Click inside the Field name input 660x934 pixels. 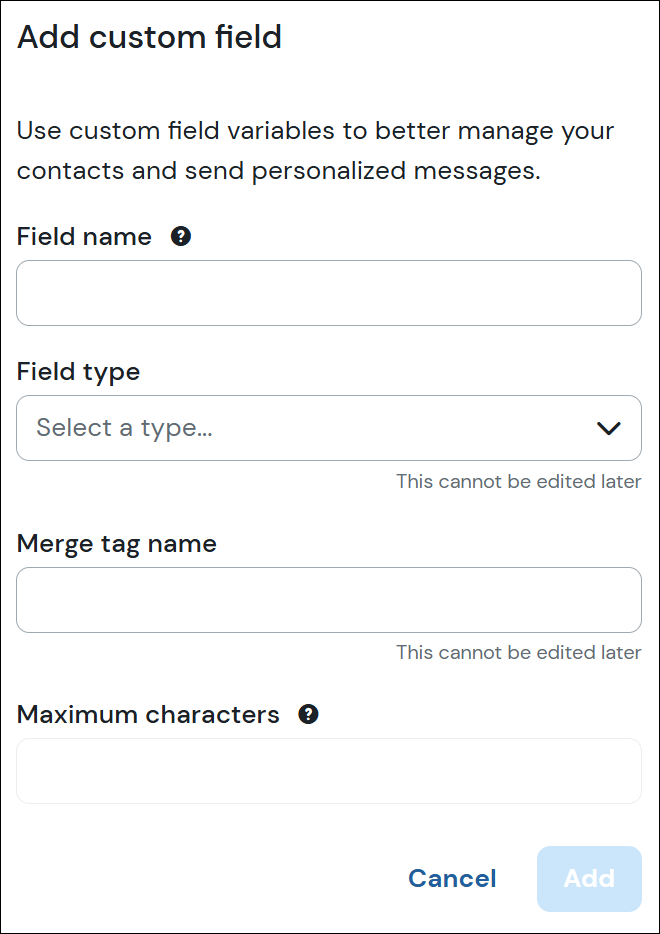coord(329,292)
